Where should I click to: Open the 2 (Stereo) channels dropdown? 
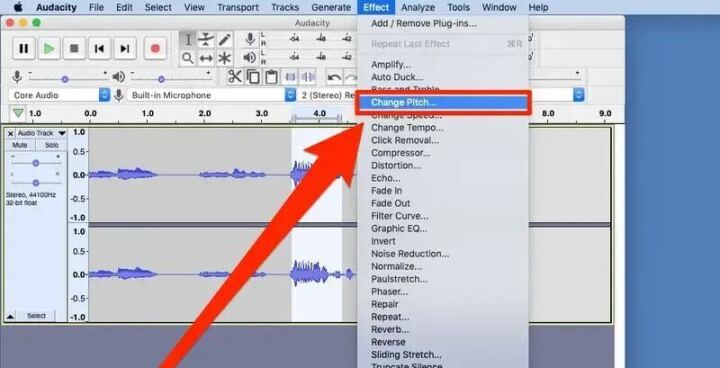[328, 95]
